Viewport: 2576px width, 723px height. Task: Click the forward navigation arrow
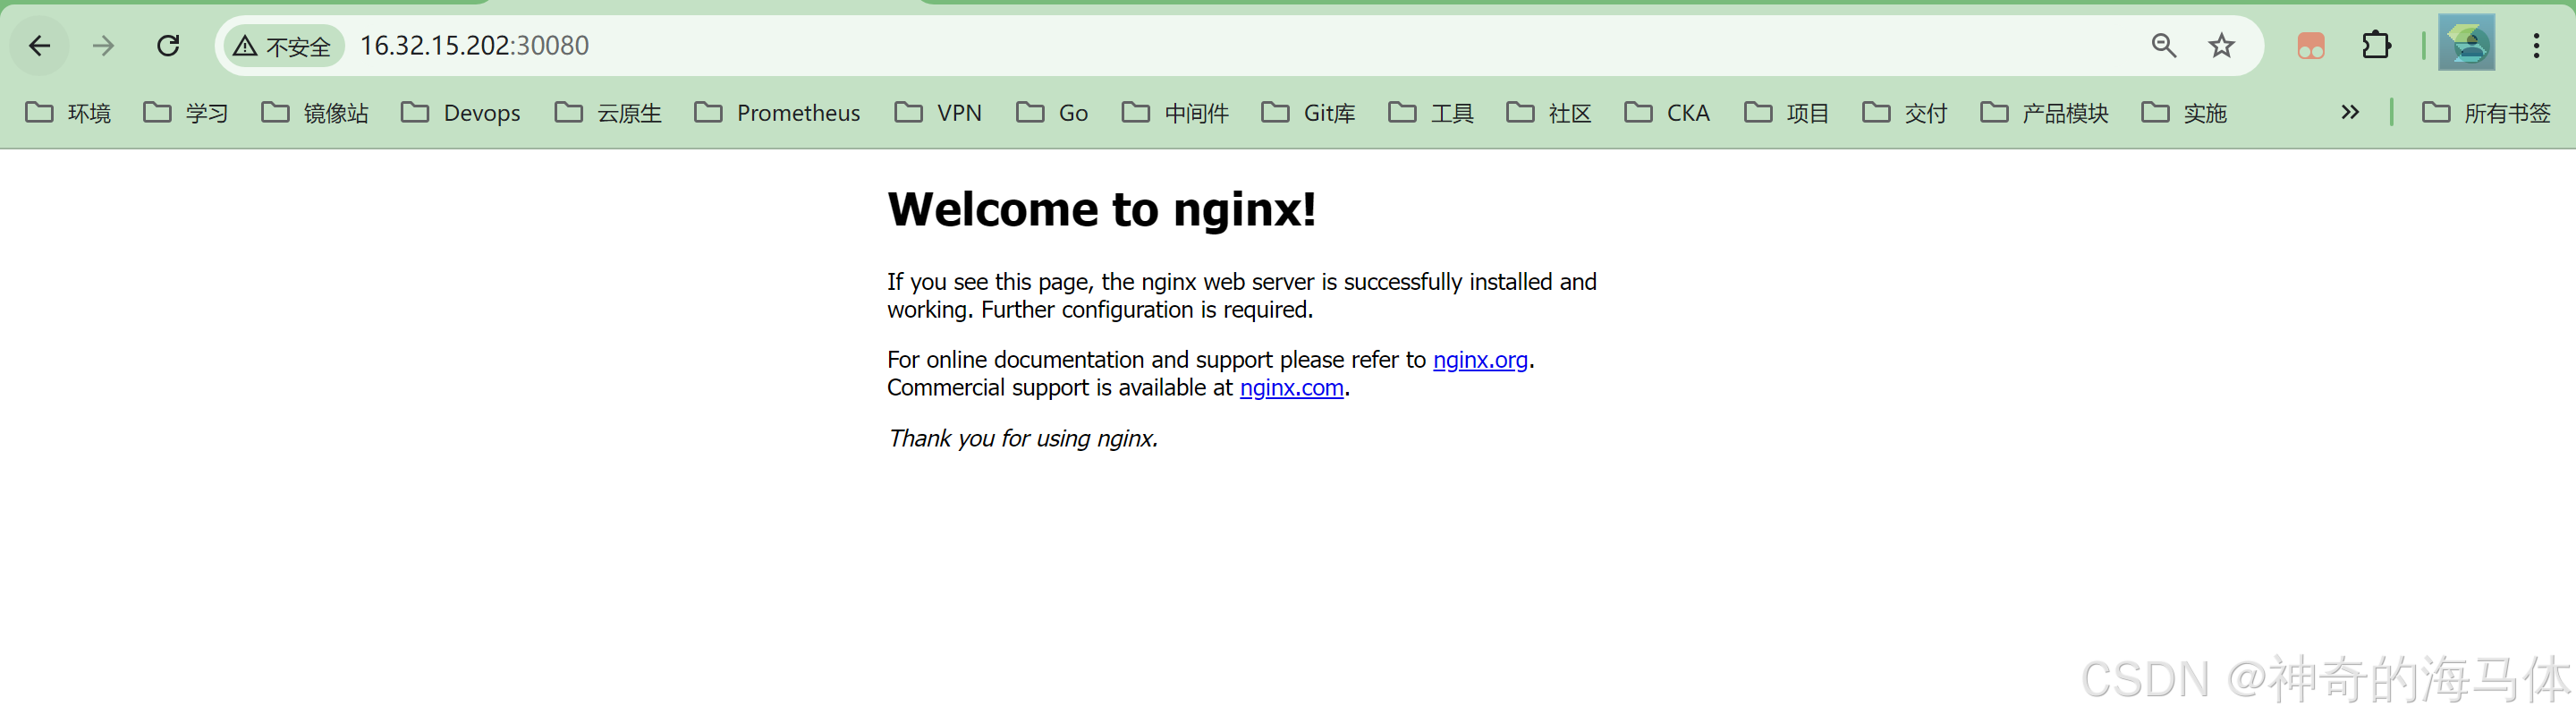click(x=103, y=45)
